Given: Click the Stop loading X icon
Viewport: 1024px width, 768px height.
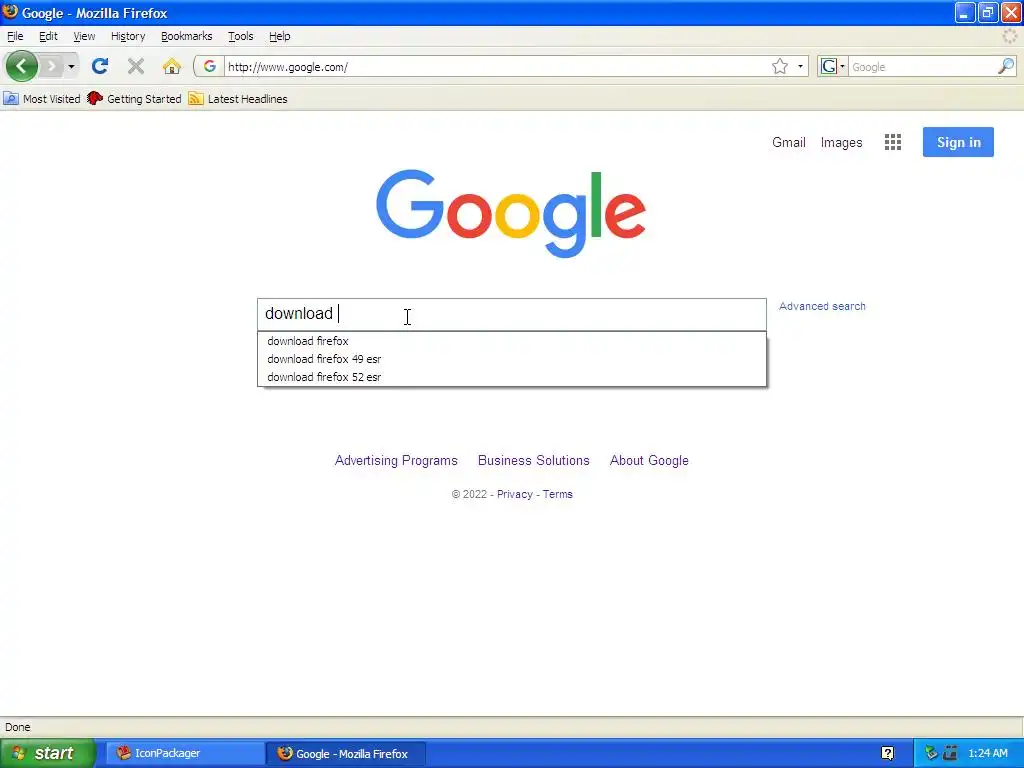Looking at the screenshot, I should pos(136,66).
